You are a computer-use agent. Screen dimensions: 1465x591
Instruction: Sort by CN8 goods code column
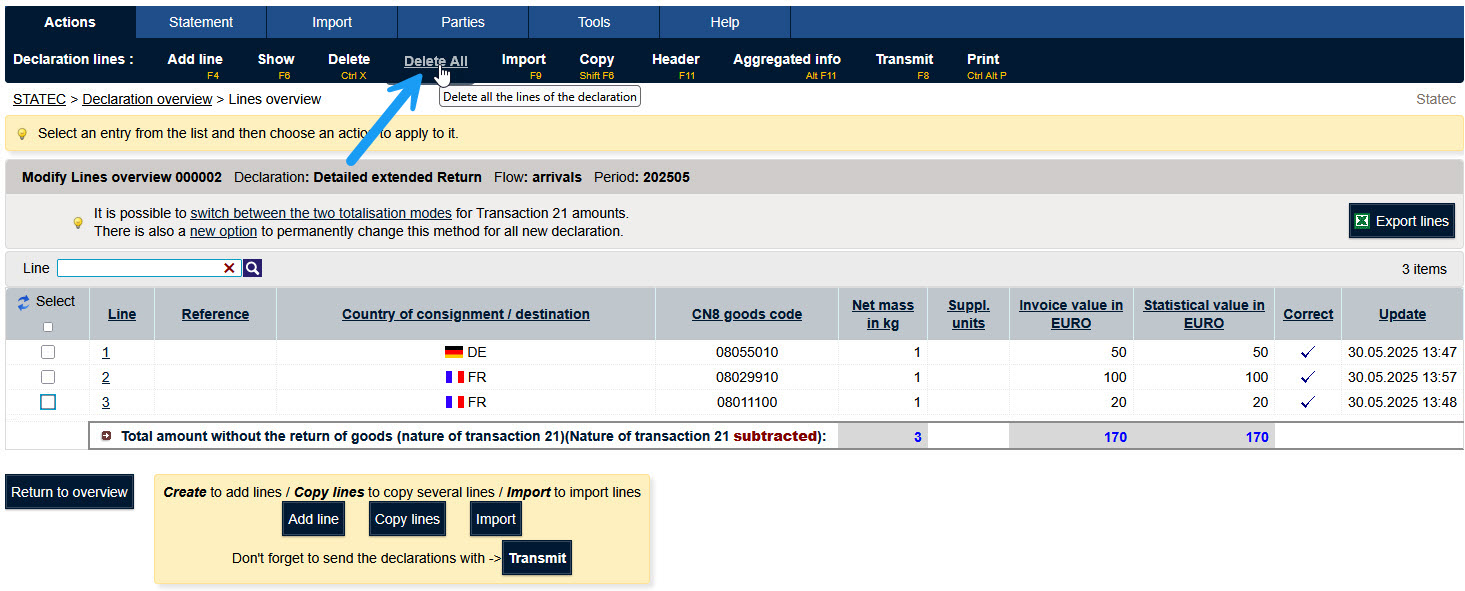(746, 314)
